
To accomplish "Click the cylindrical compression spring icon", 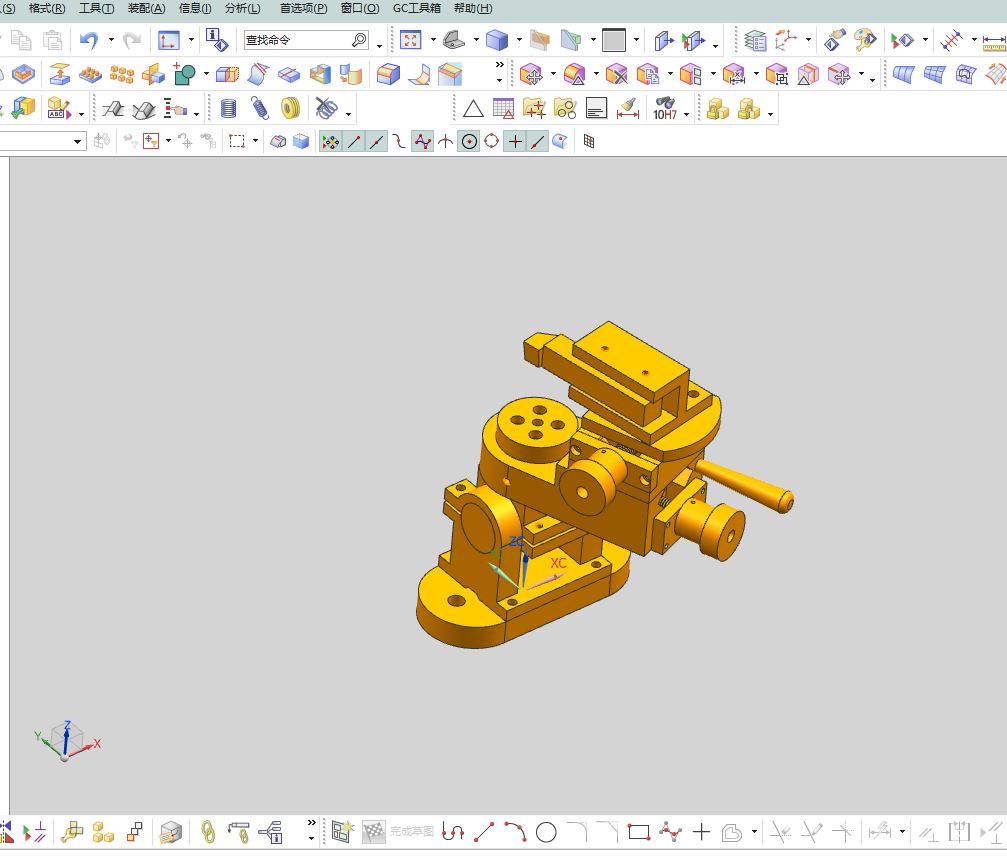I will pyautogui.click(x=228, y=108).
